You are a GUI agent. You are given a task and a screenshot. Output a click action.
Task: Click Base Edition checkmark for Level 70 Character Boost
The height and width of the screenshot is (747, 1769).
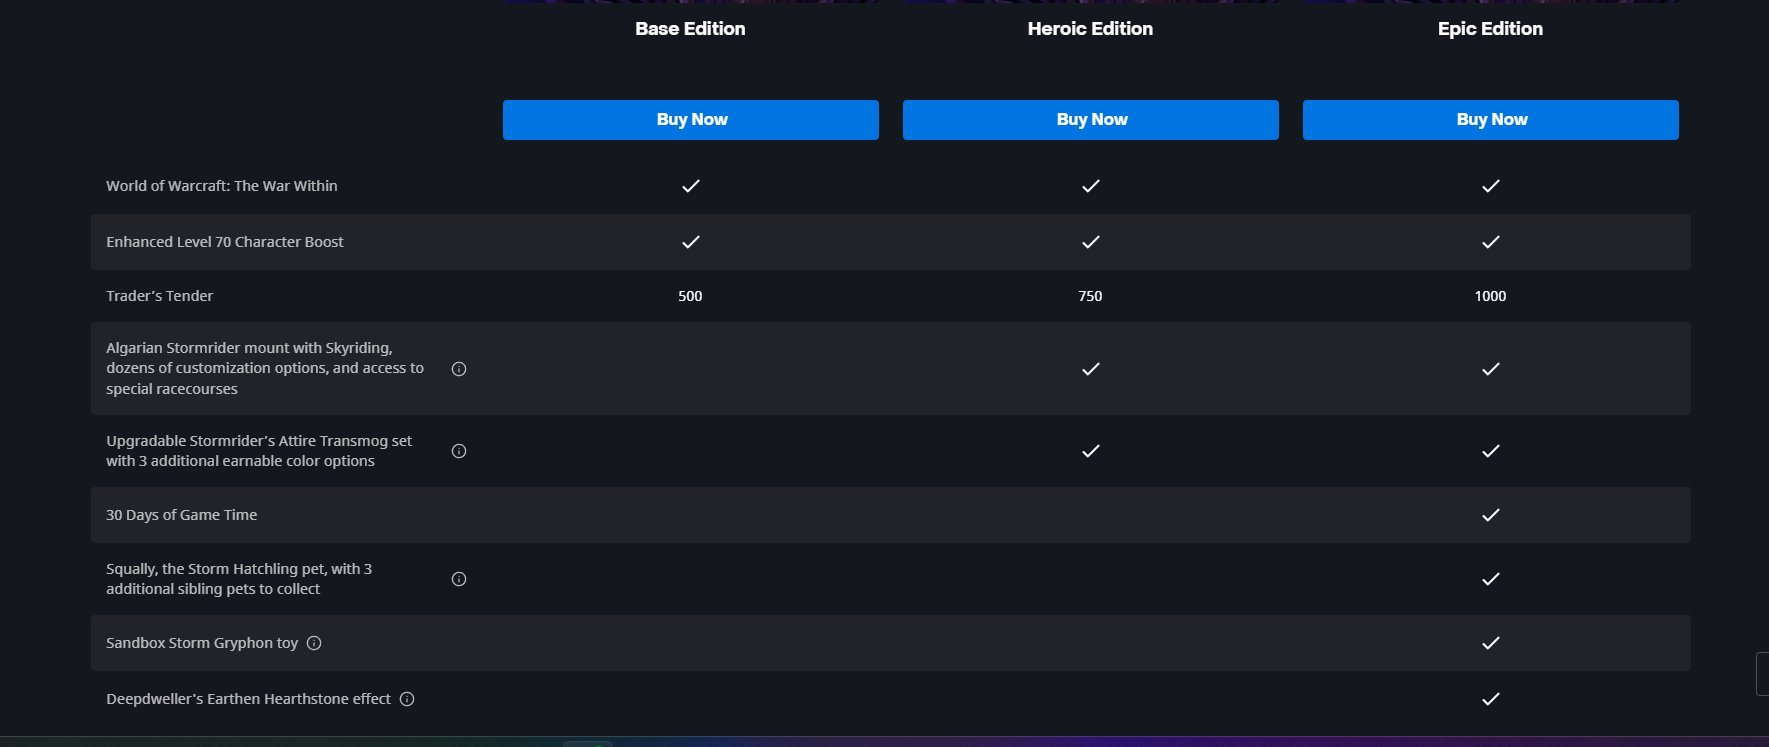[690, 242]
